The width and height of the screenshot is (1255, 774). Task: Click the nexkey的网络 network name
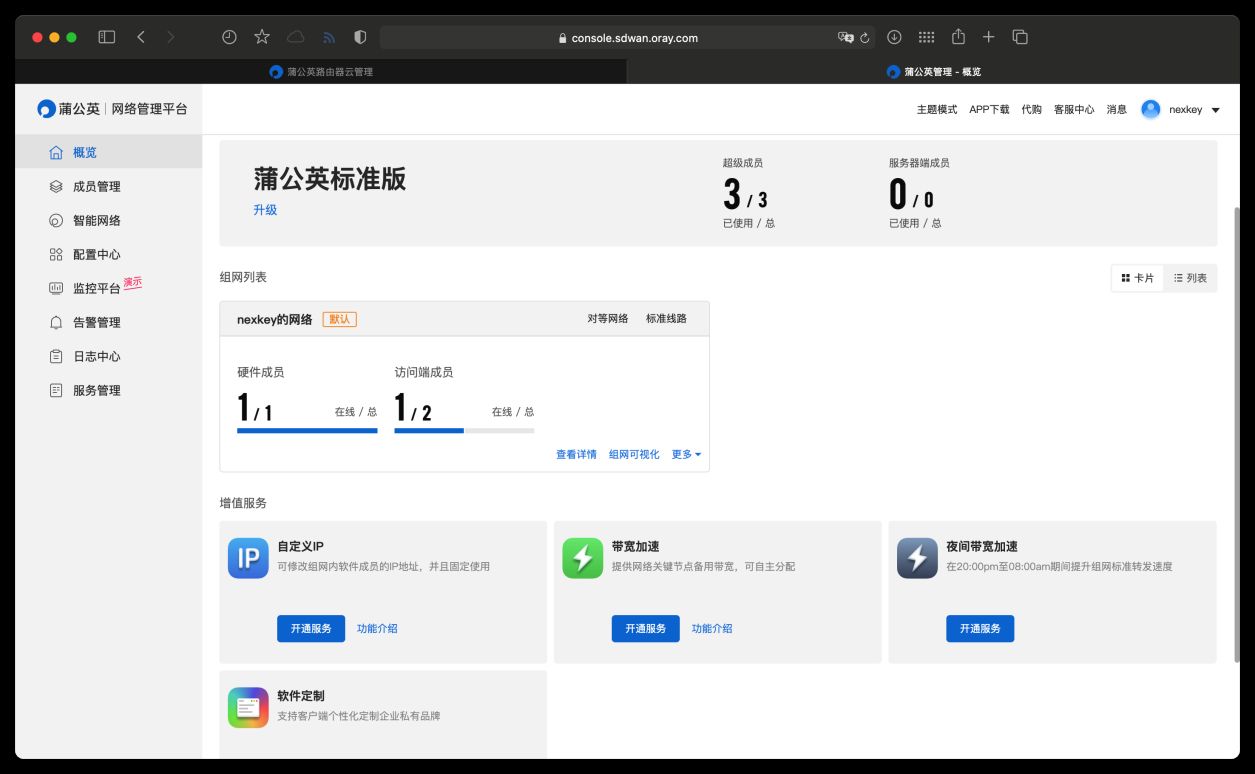pyautogui.click(x=274, y=320)
